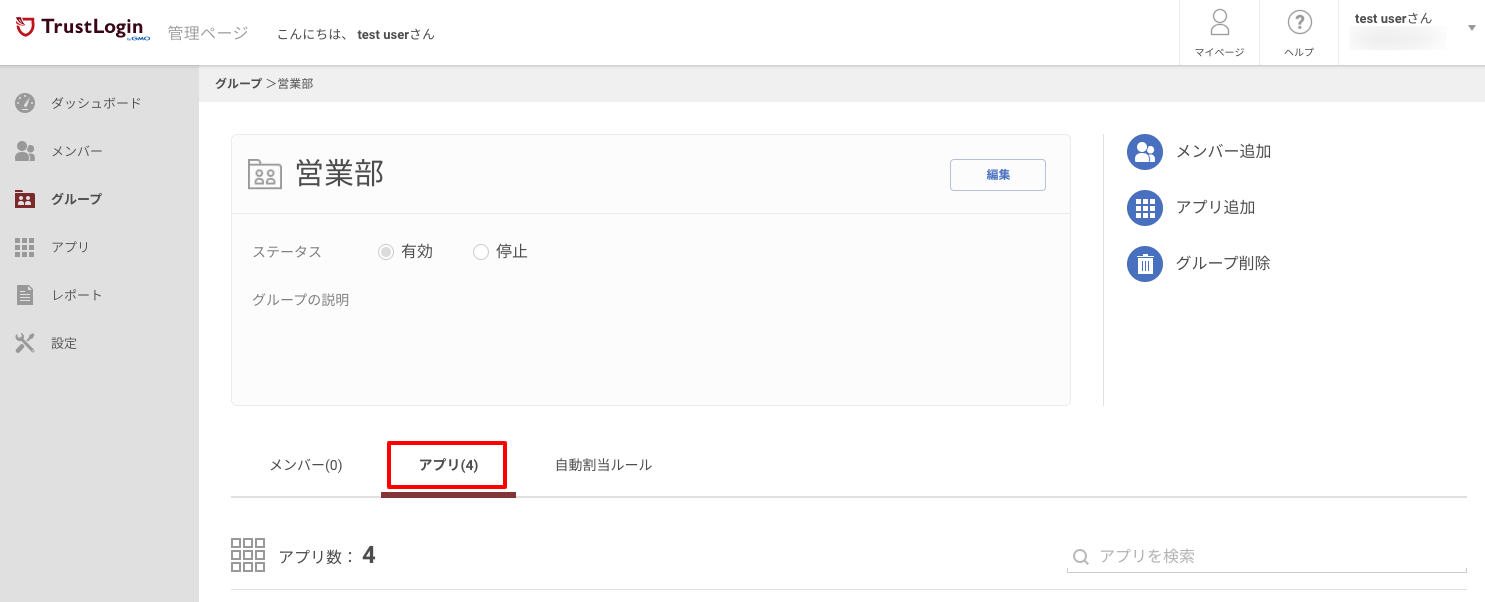Click the members people icon in sidebar
The width and height of the screenshot is (1485, 602).
[25, 151]
